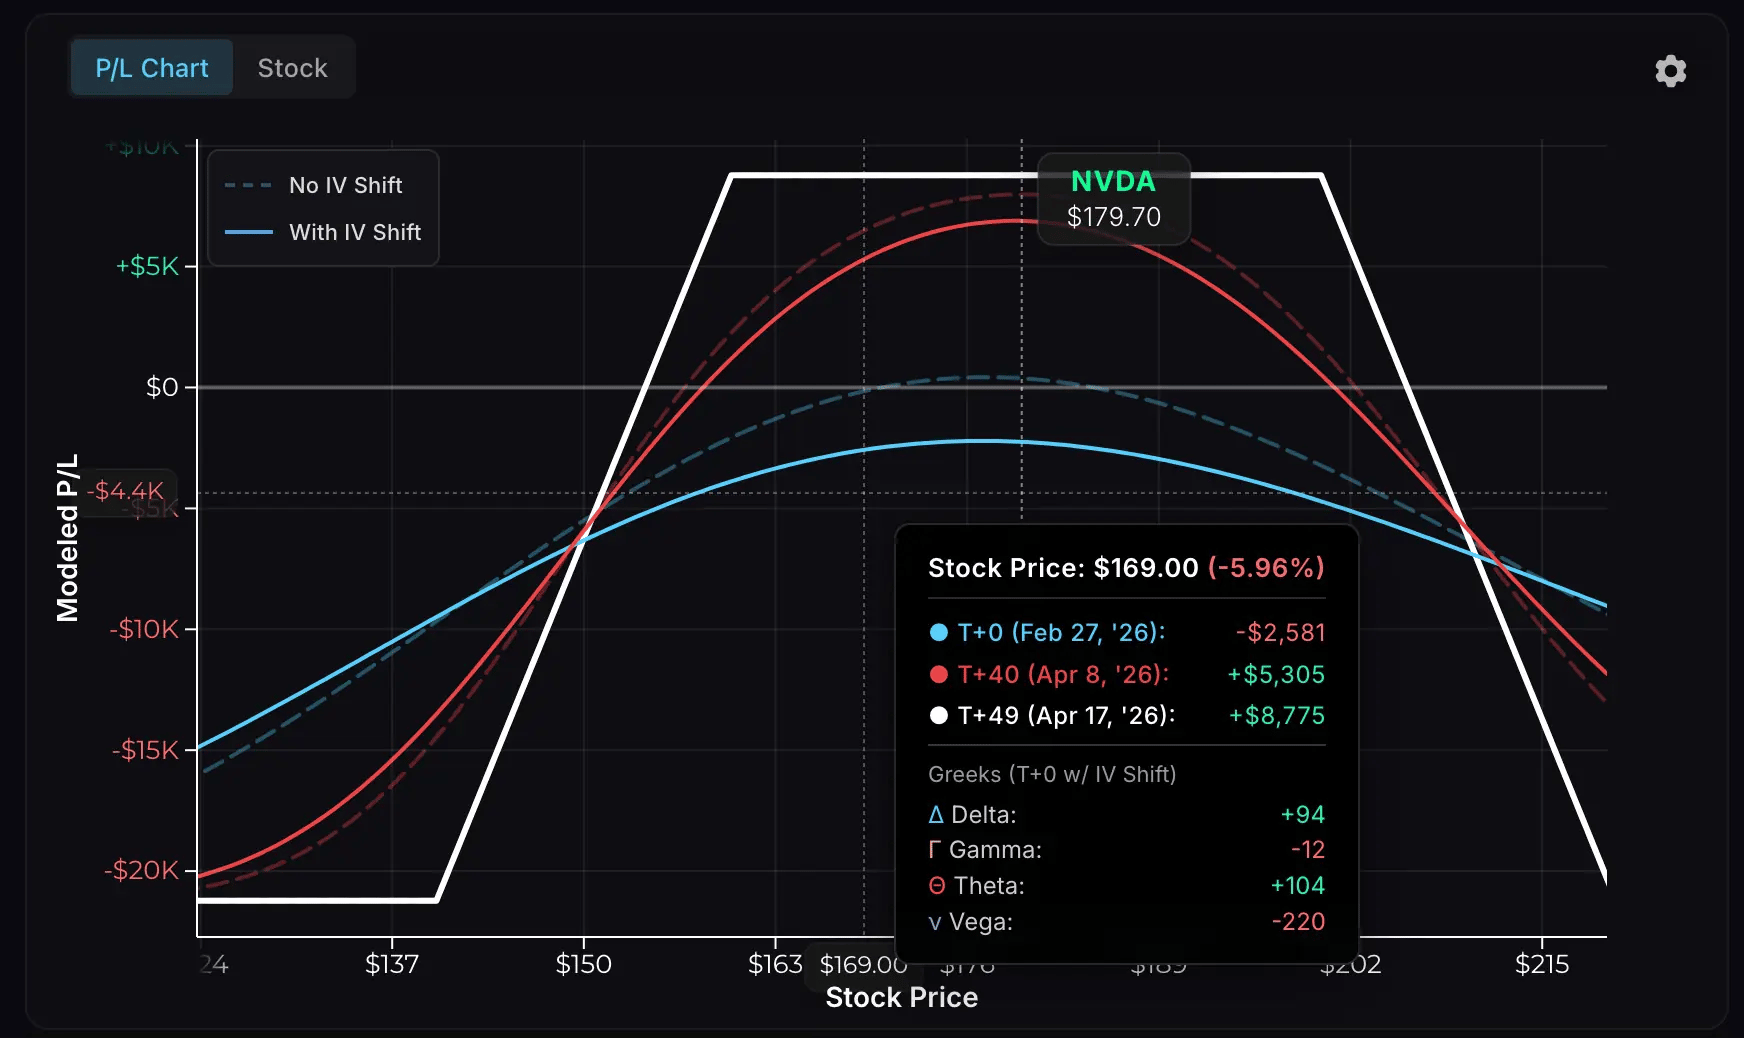
Task: Click the NVDA $179.70 price label
Action: [1113, 199]
